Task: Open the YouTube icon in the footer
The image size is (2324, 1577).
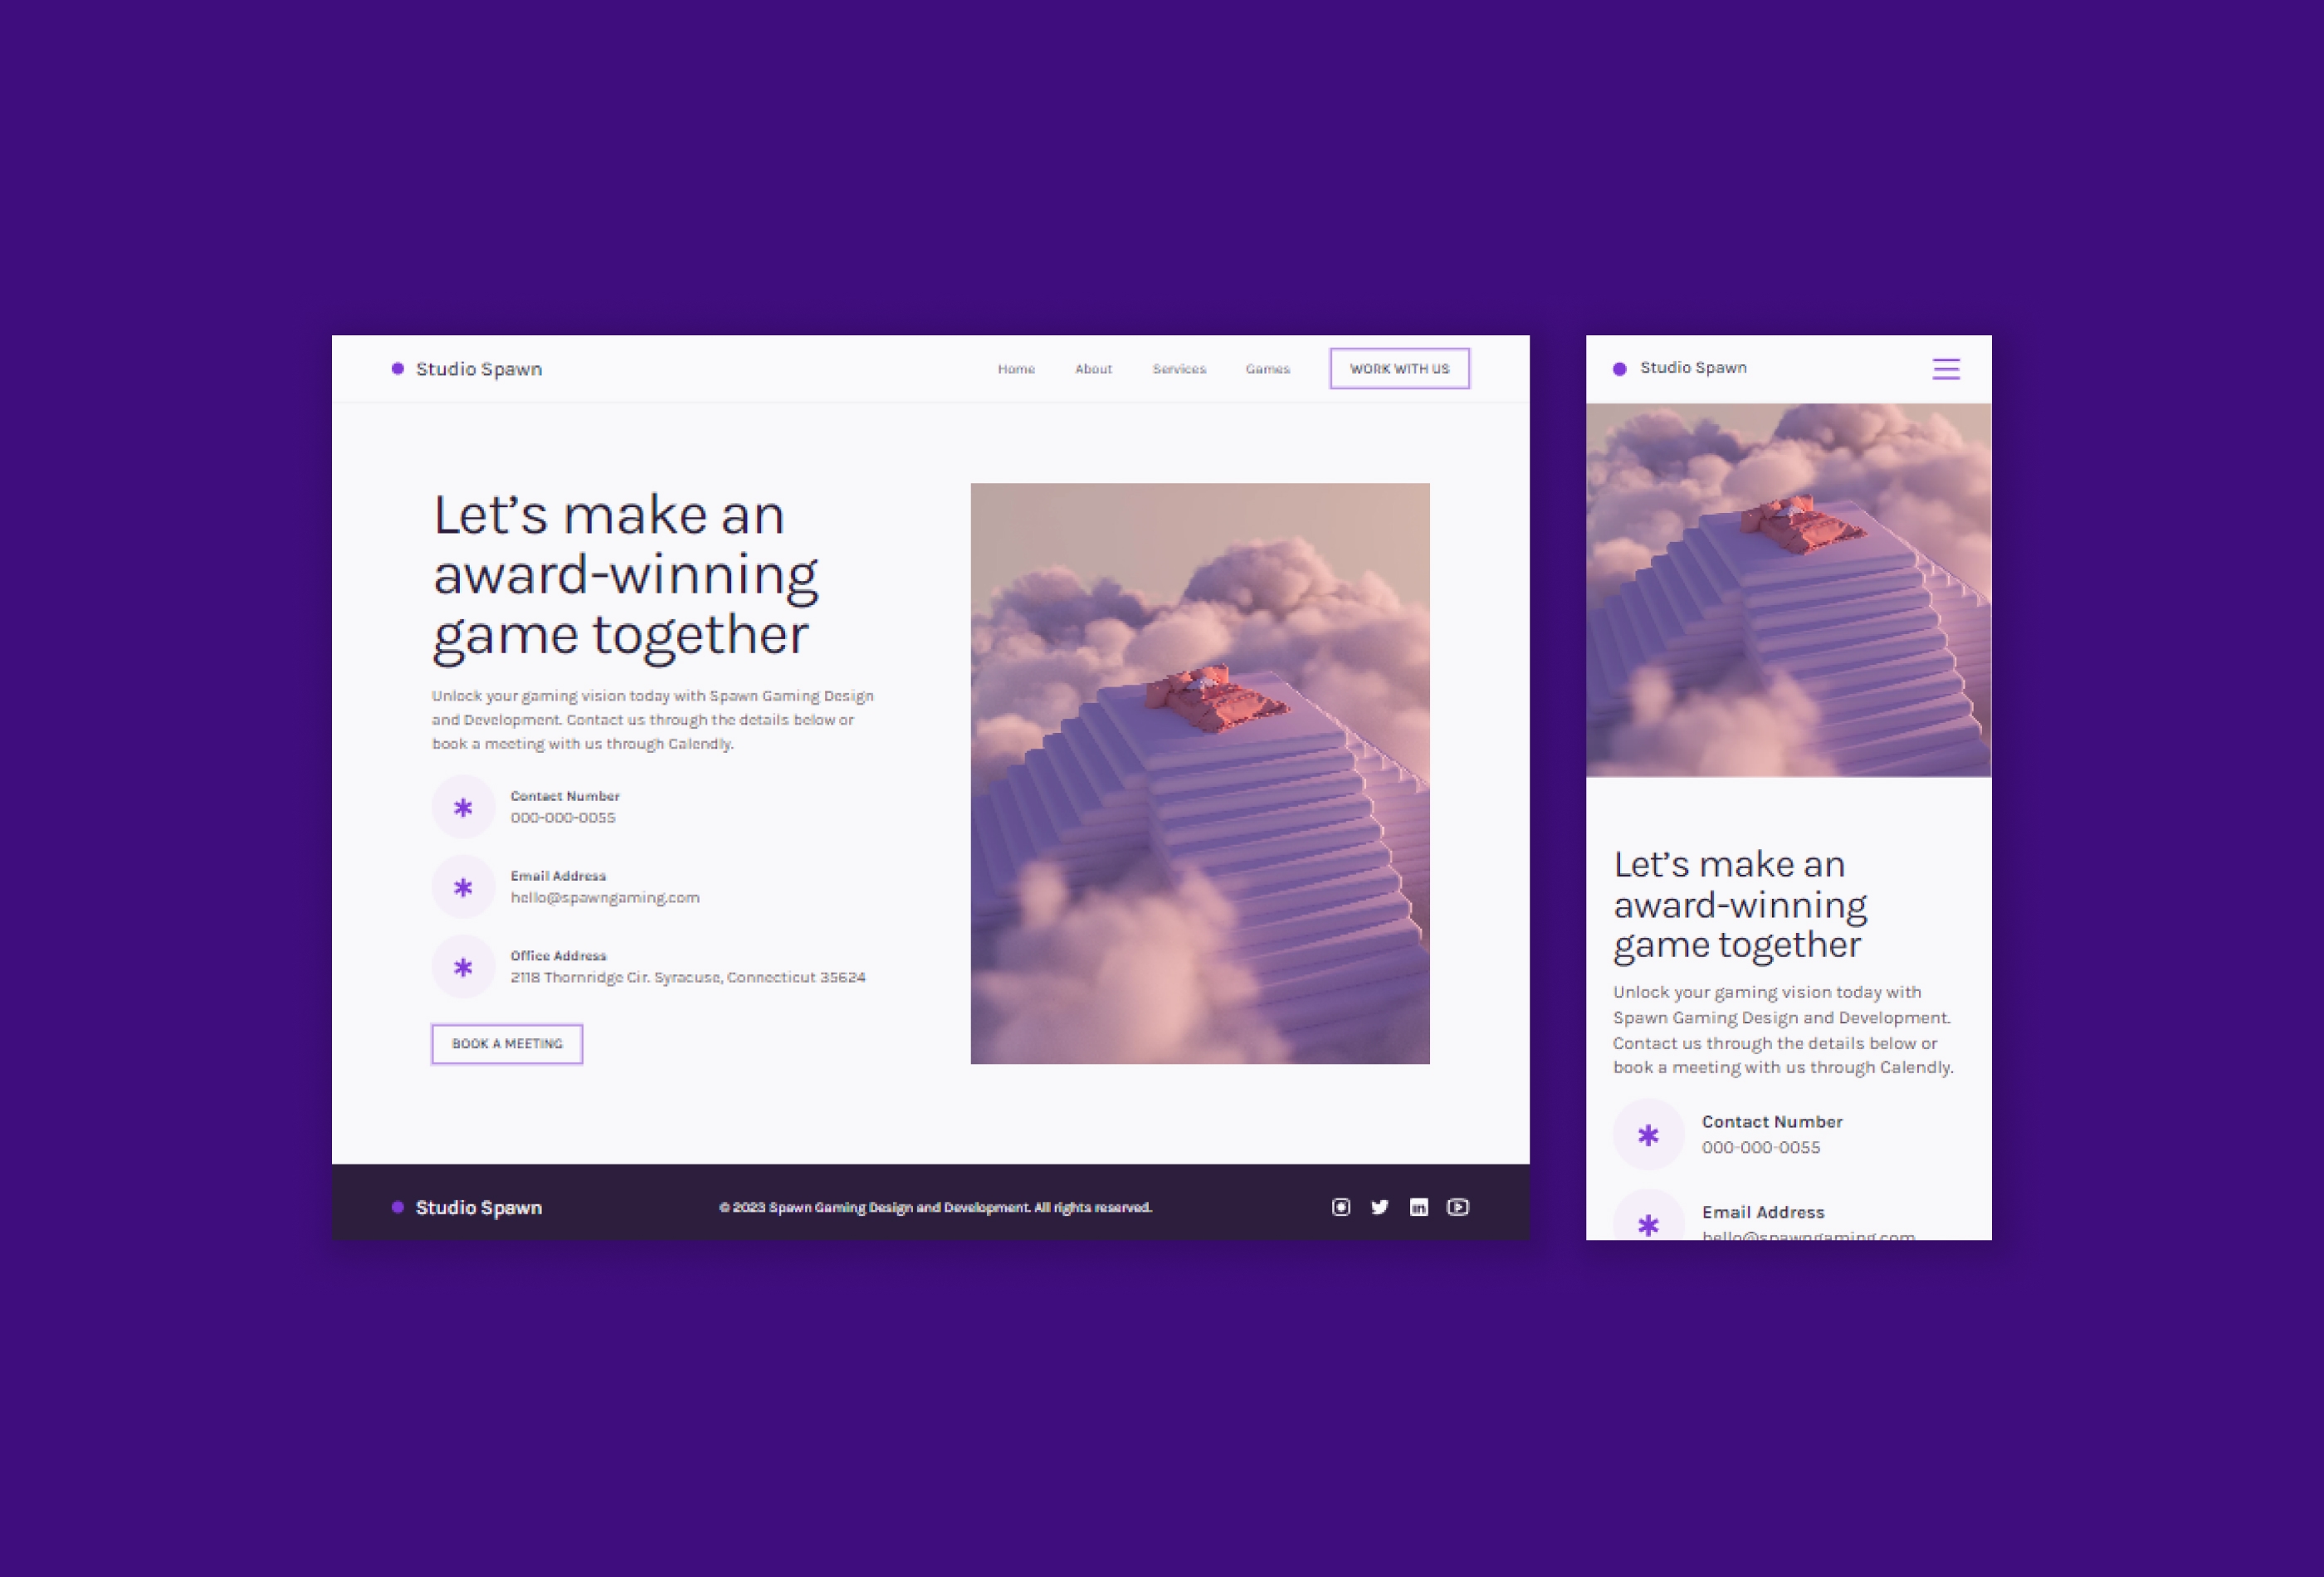Action: point(1458,1207)
